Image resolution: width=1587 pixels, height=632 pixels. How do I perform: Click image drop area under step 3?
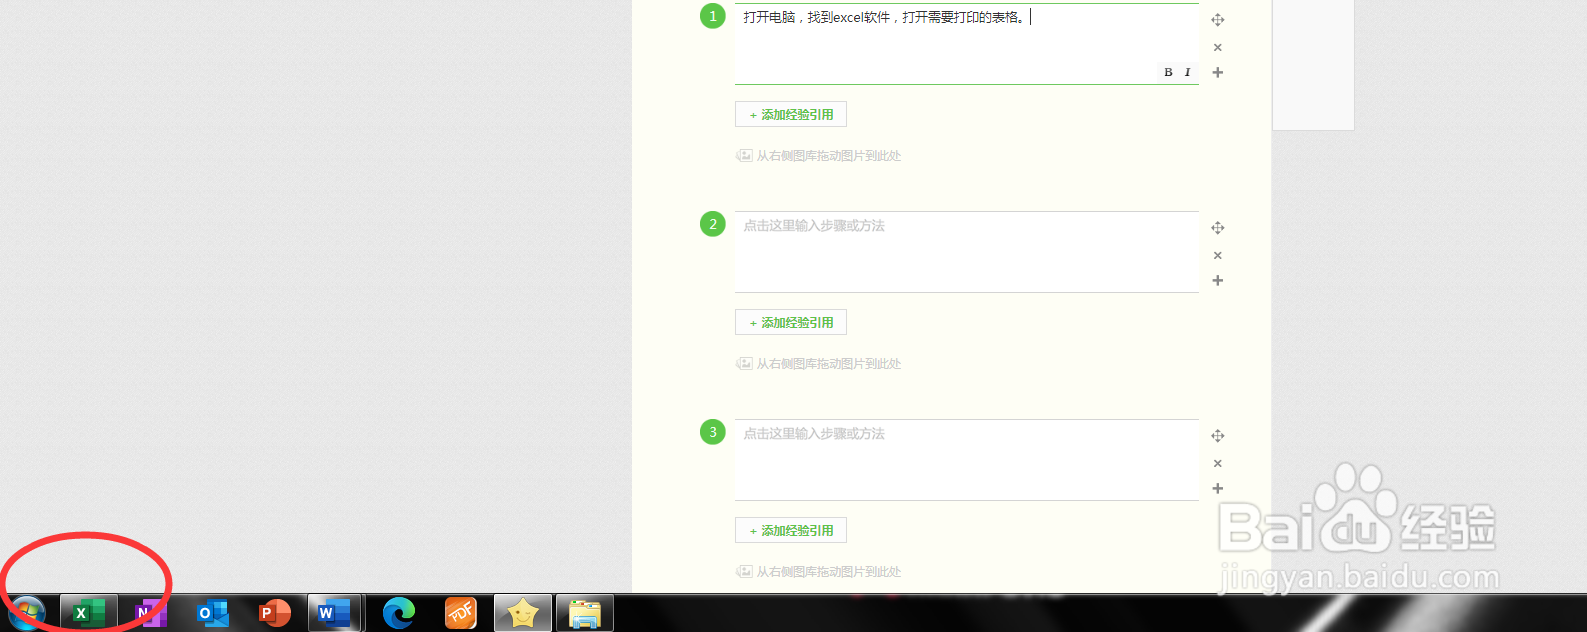coord(819,572)
